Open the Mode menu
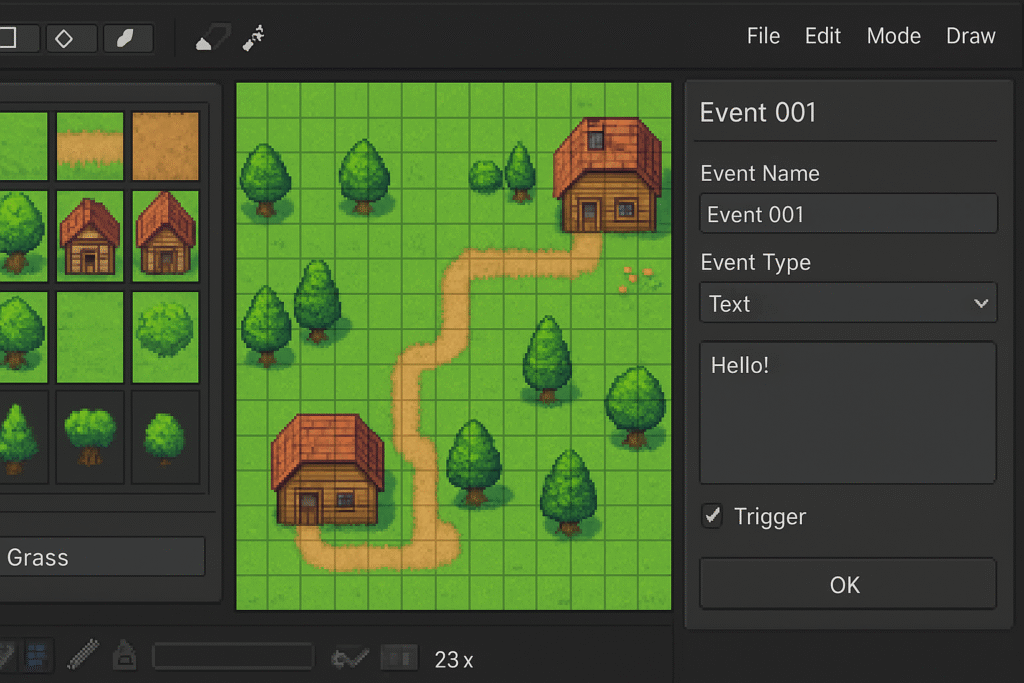Screen dimensions: 1024x683 pyautogui.click(x=893, y=35)
